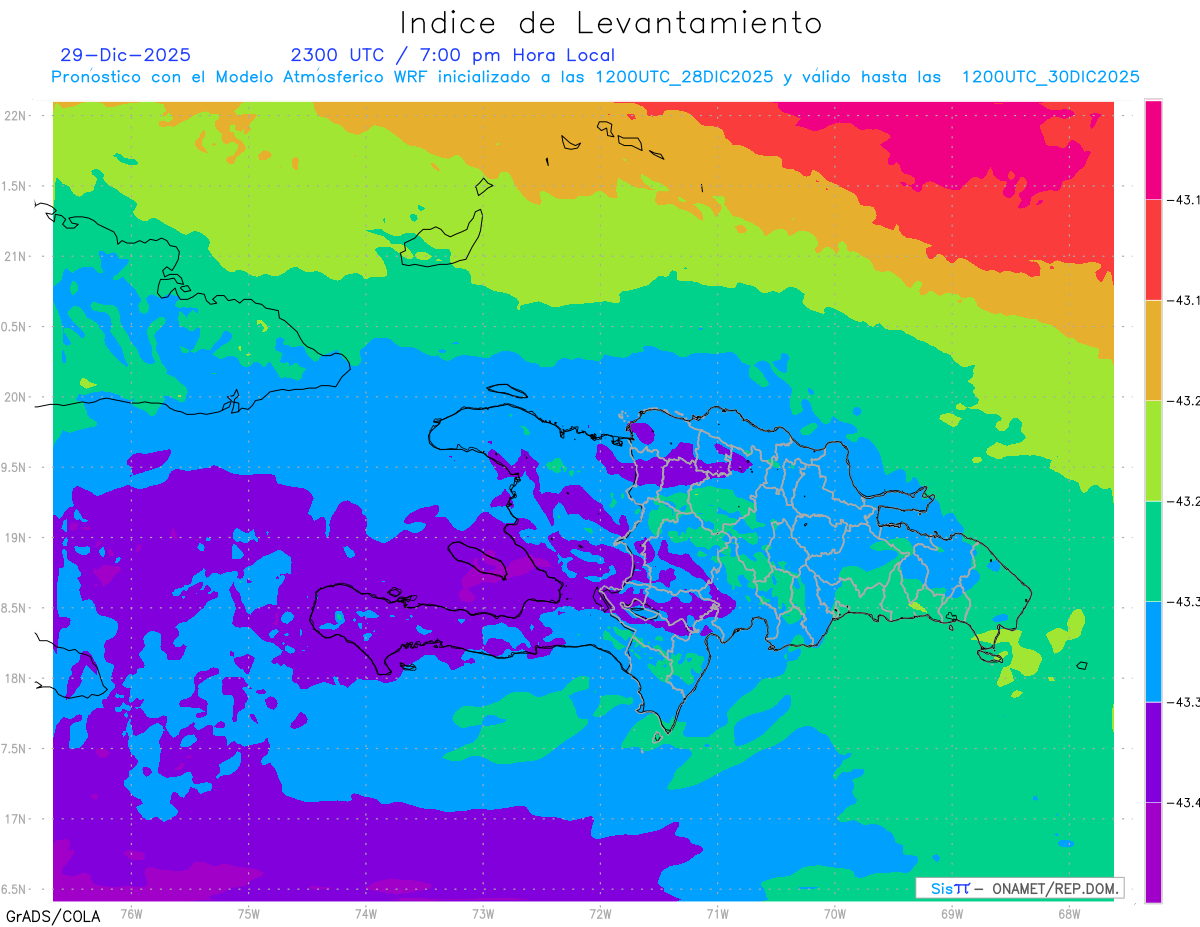Click the "73W" longitude label
The image size is (1200, 927).
[483, 914]
